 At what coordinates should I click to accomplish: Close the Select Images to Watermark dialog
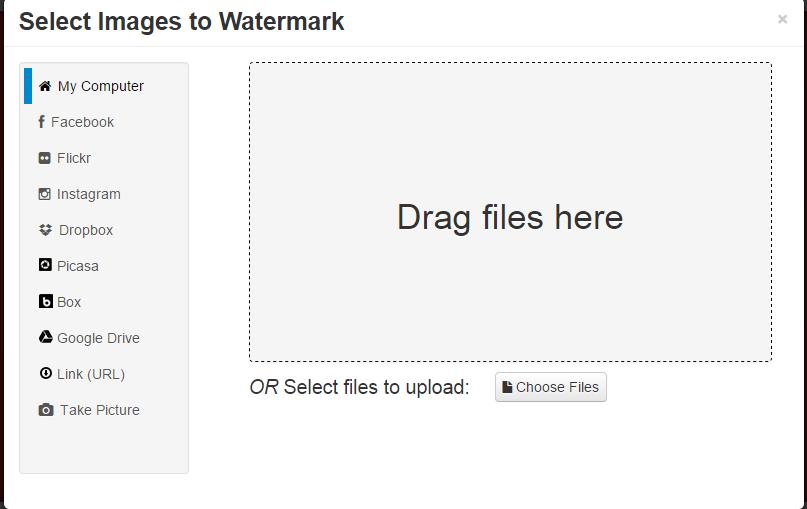[782, 19]
